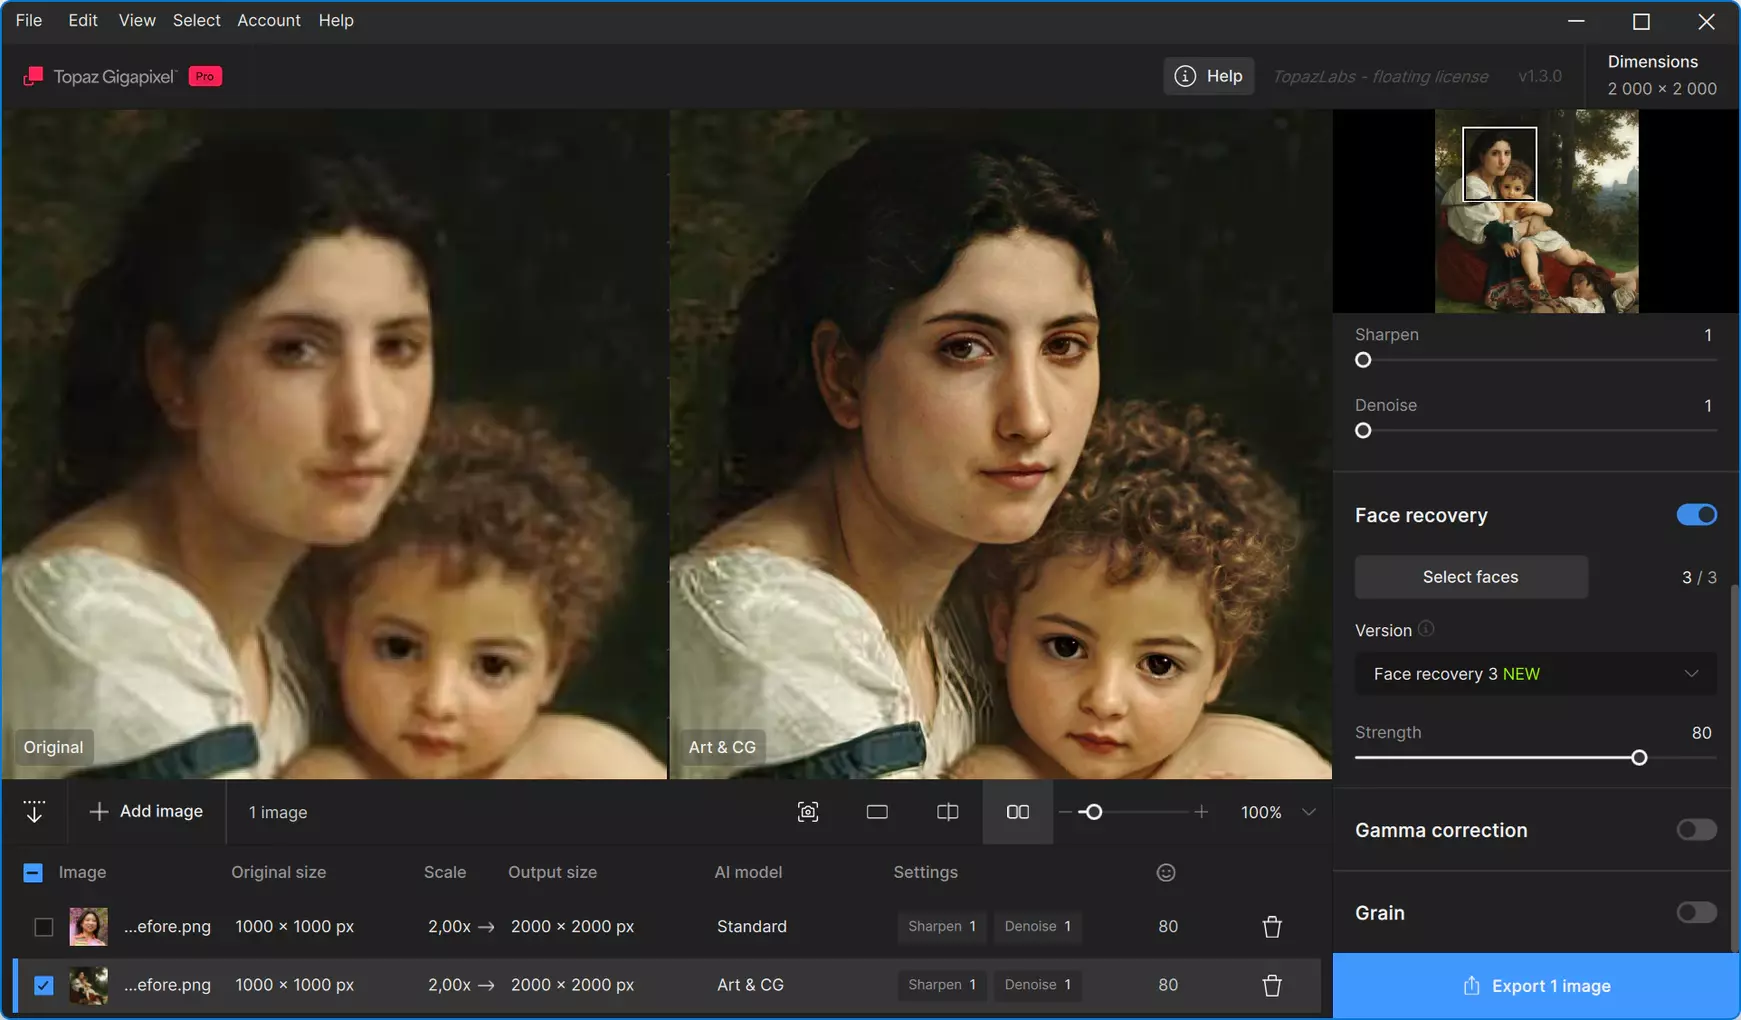Click the zoom slider handle in toolbar
Viewport: 1741px width, 1020px height.
coord(1094,812)
